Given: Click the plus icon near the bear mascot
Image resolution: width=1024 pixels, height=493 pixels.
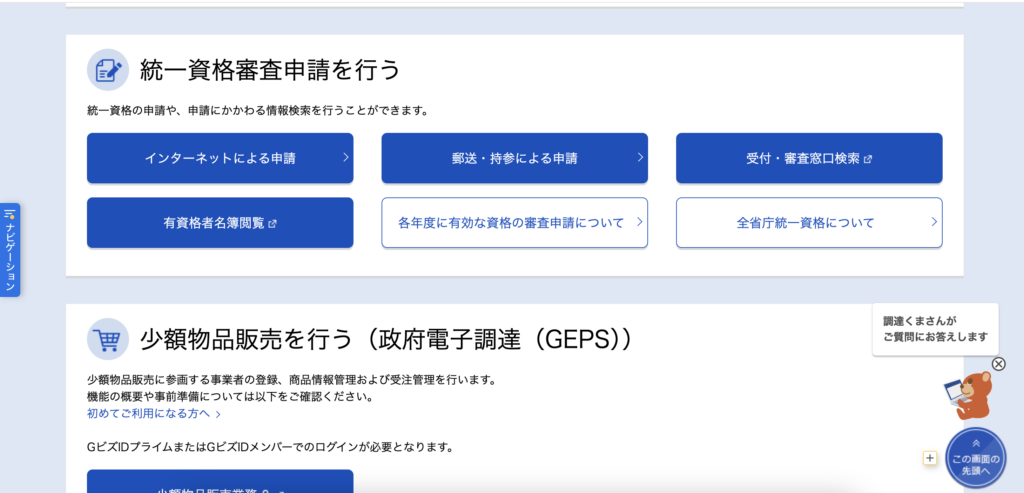Looking at the screenshot, I should 931,458.
